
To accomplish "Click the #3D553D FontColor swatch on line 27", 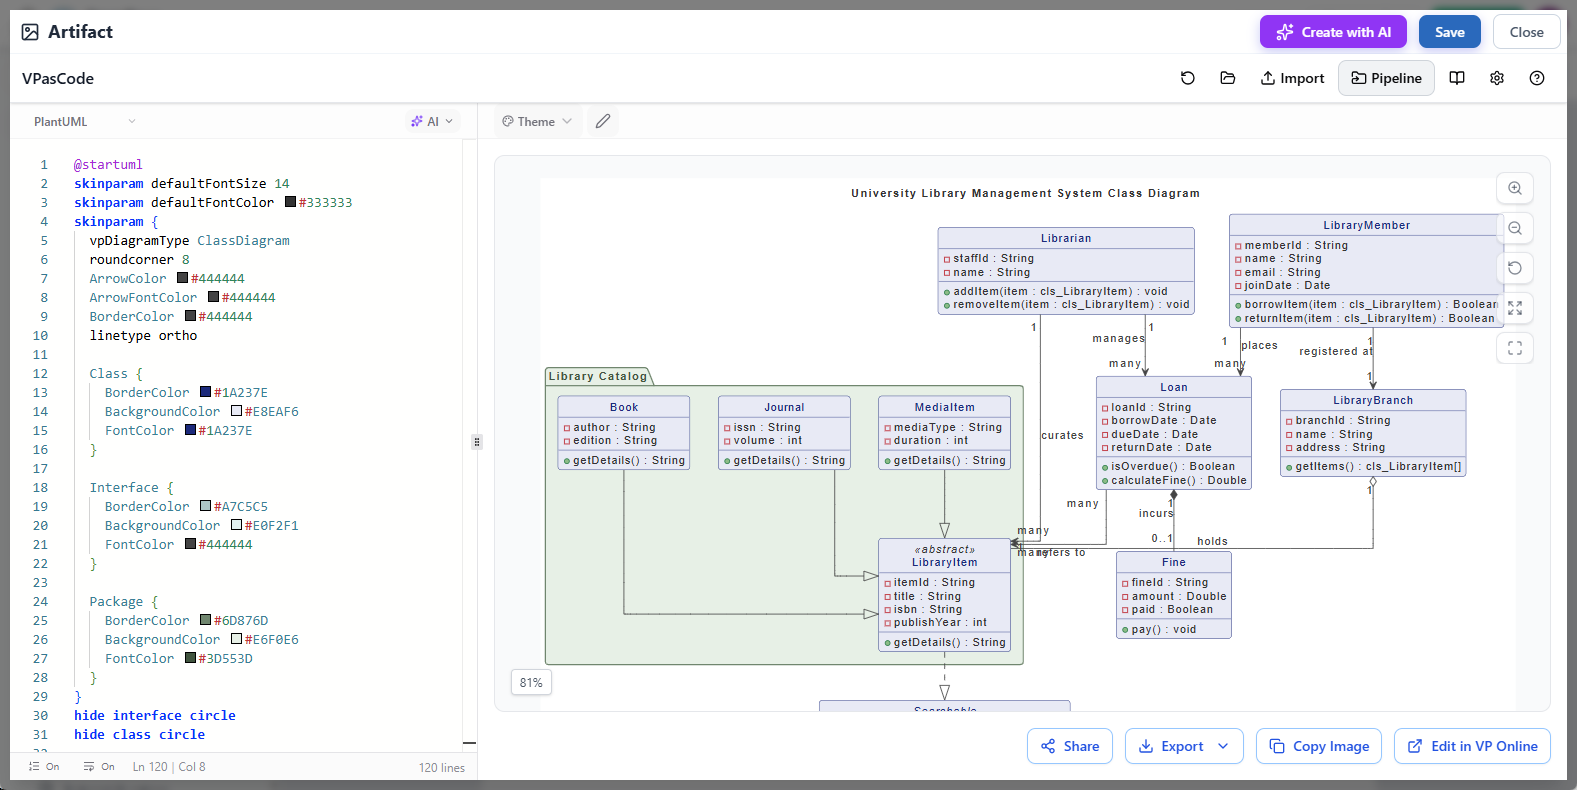I will pyautogui.click(x=190, y=658).
